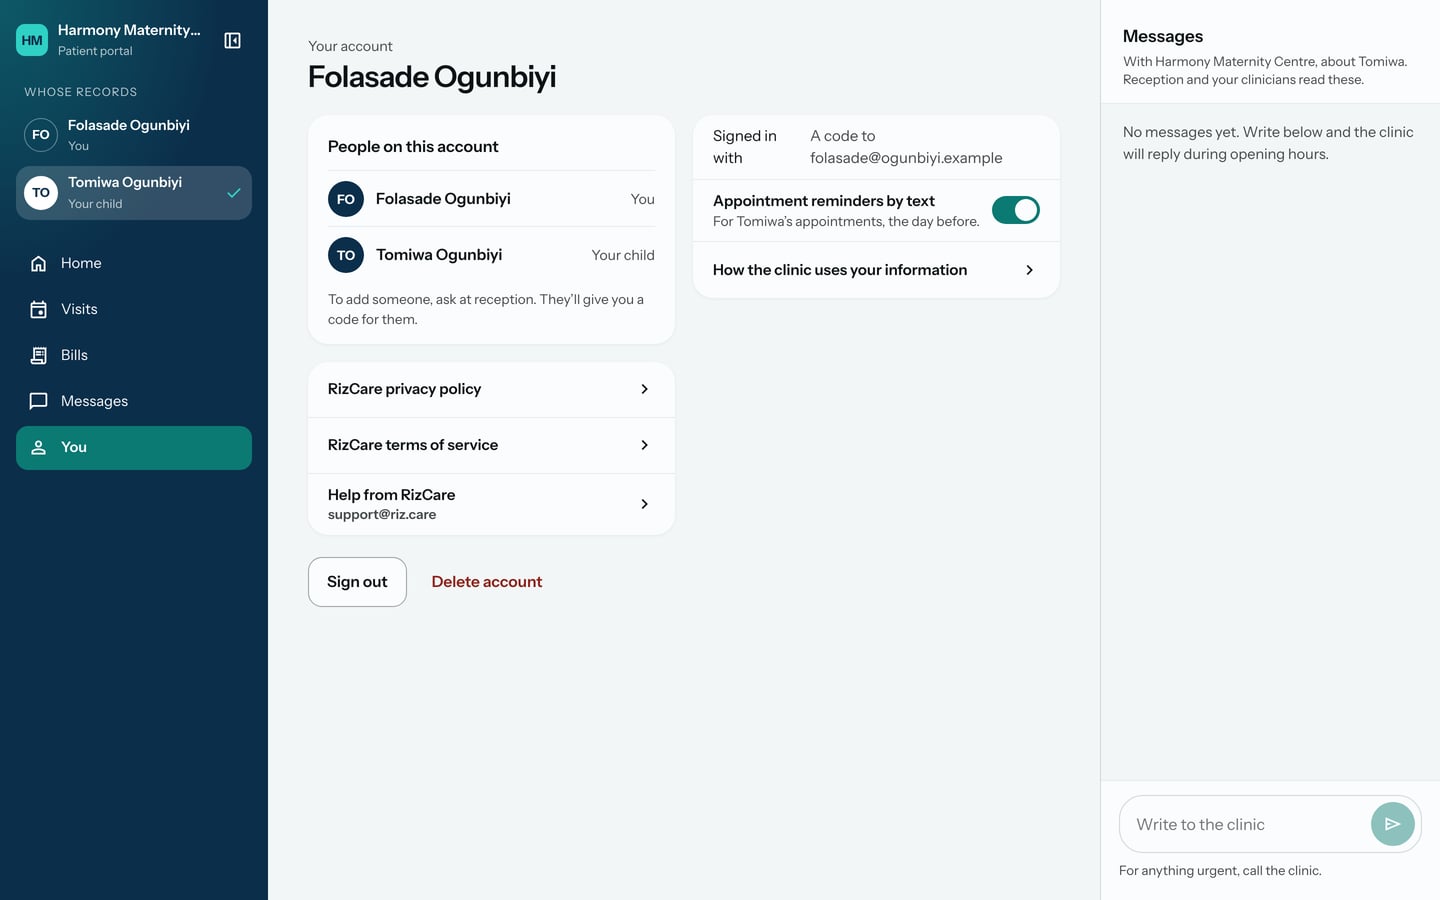Collapse the sidebar with the panel icon
Viewport: 1440px width, 900px height.
(232, 40)
